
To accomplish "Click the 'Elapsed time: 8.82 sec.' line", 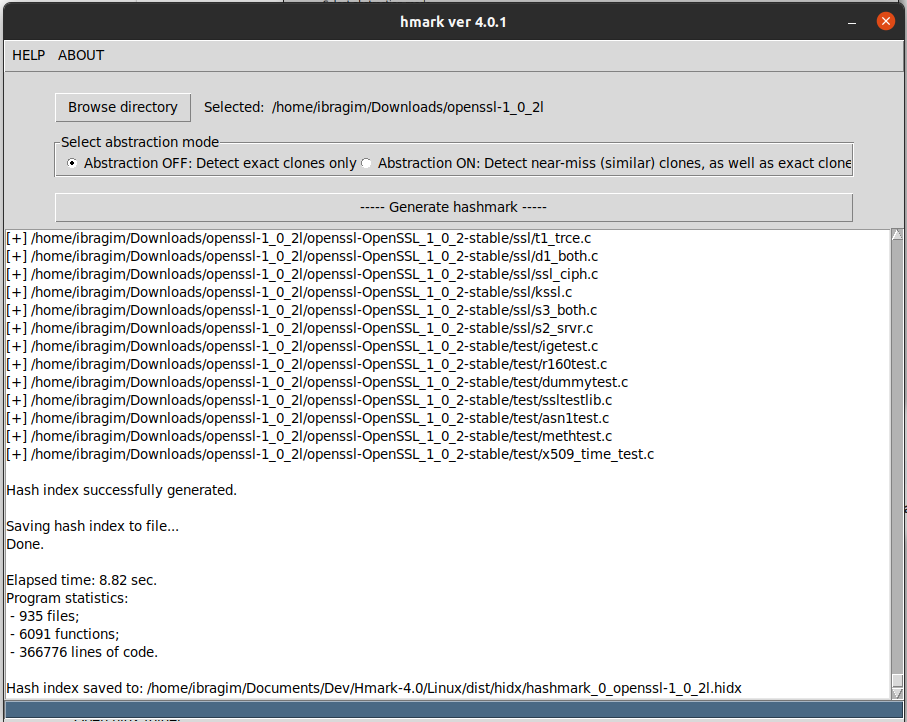I will click(82, 580).
